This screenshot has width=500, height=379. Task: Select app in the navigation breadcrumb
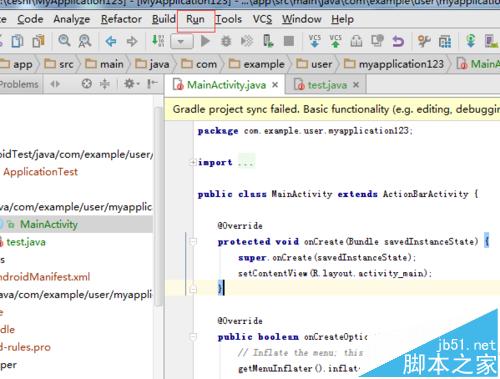(x=17, y=64)
